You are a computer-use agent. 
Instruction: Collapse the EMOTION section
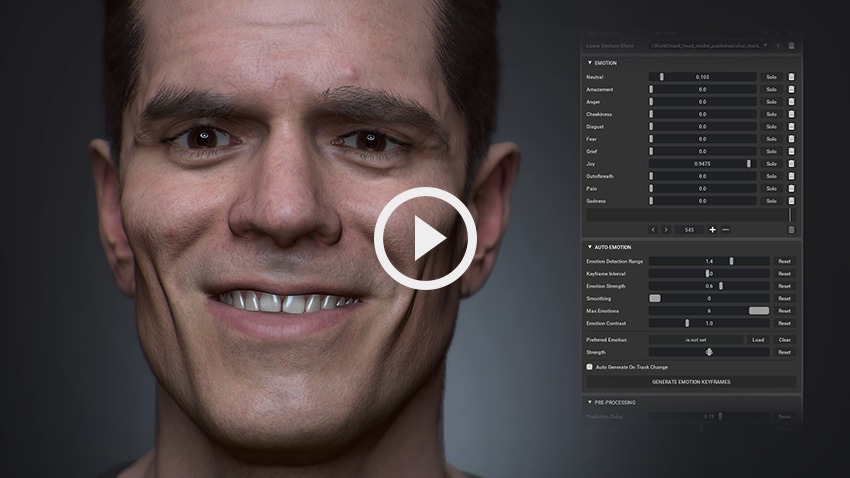588,63
